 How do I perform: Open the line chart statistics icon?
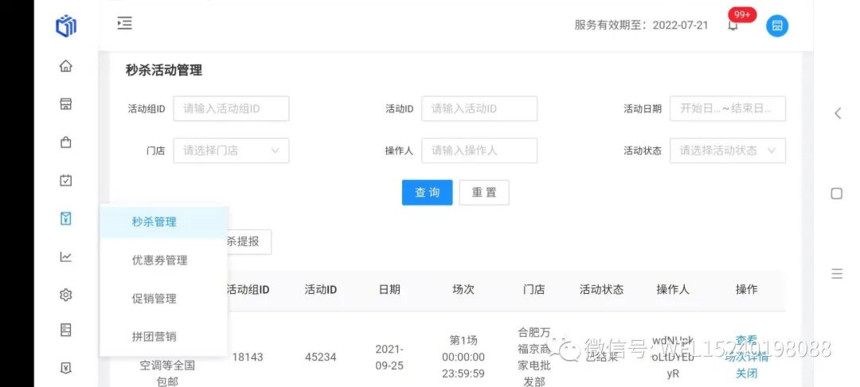point(66,257)
